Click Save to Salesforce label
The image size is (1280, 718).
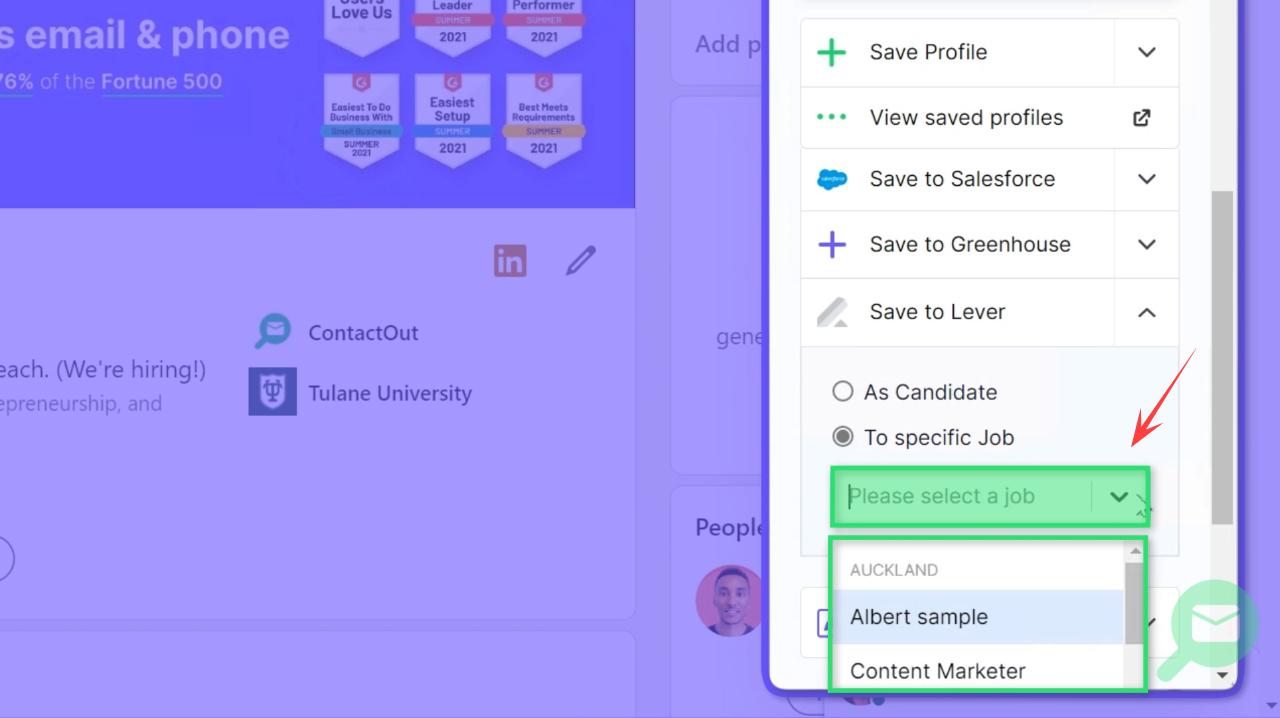tap(962, 179)
